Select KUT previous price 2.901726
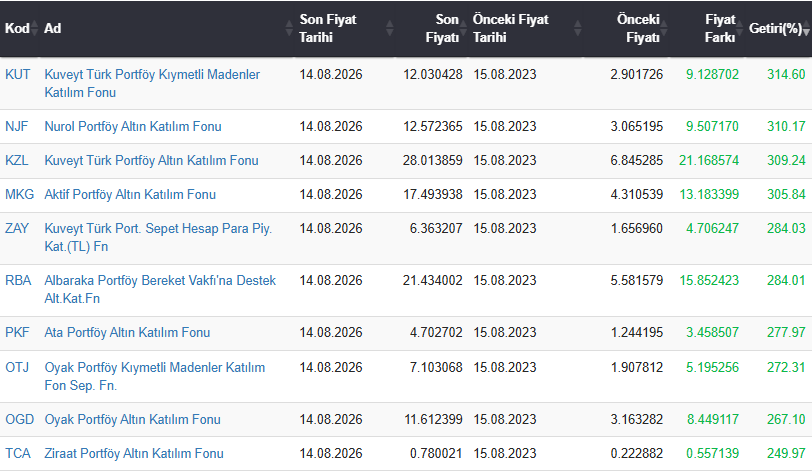The width and height of the screenshot is (812, 471). click(x=636, y=75)
